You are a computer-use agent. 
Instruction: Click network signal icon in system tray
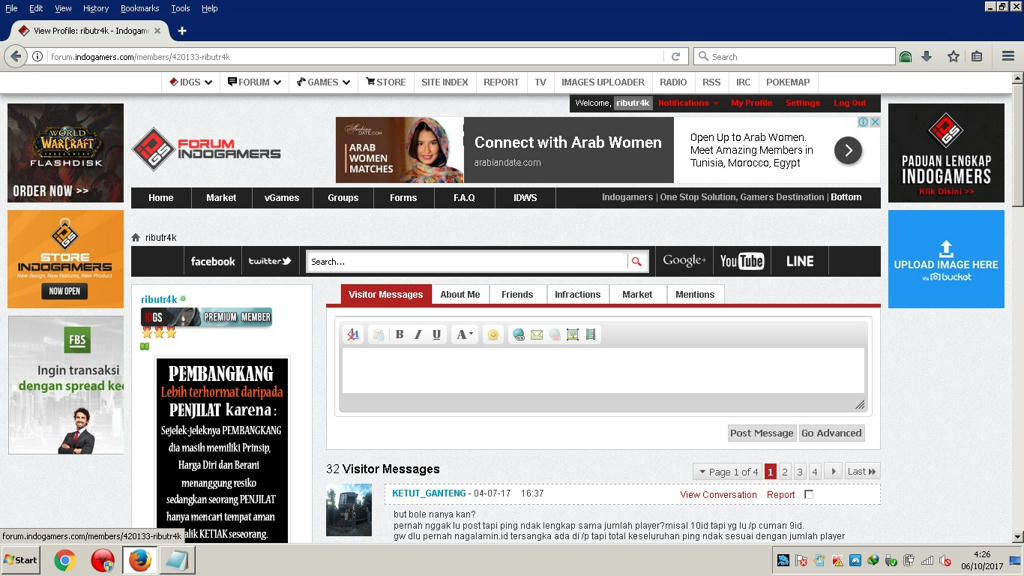[927, 560]
